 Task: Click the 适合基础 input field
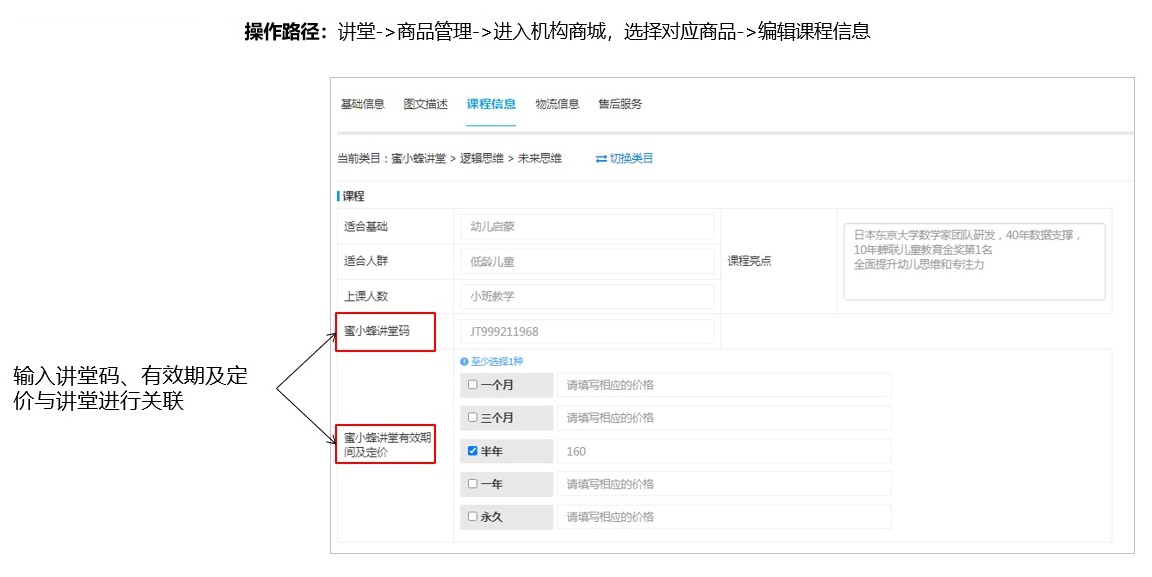pyautogui.click(x=587, y=227)
